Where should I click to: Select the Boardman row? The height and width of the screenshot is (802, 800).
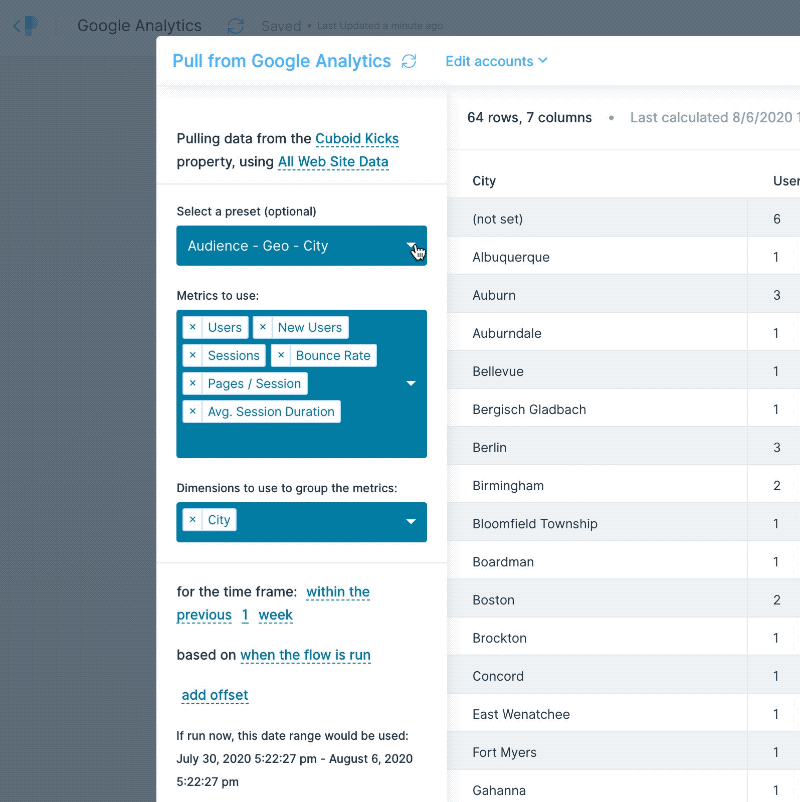[623, 562]
